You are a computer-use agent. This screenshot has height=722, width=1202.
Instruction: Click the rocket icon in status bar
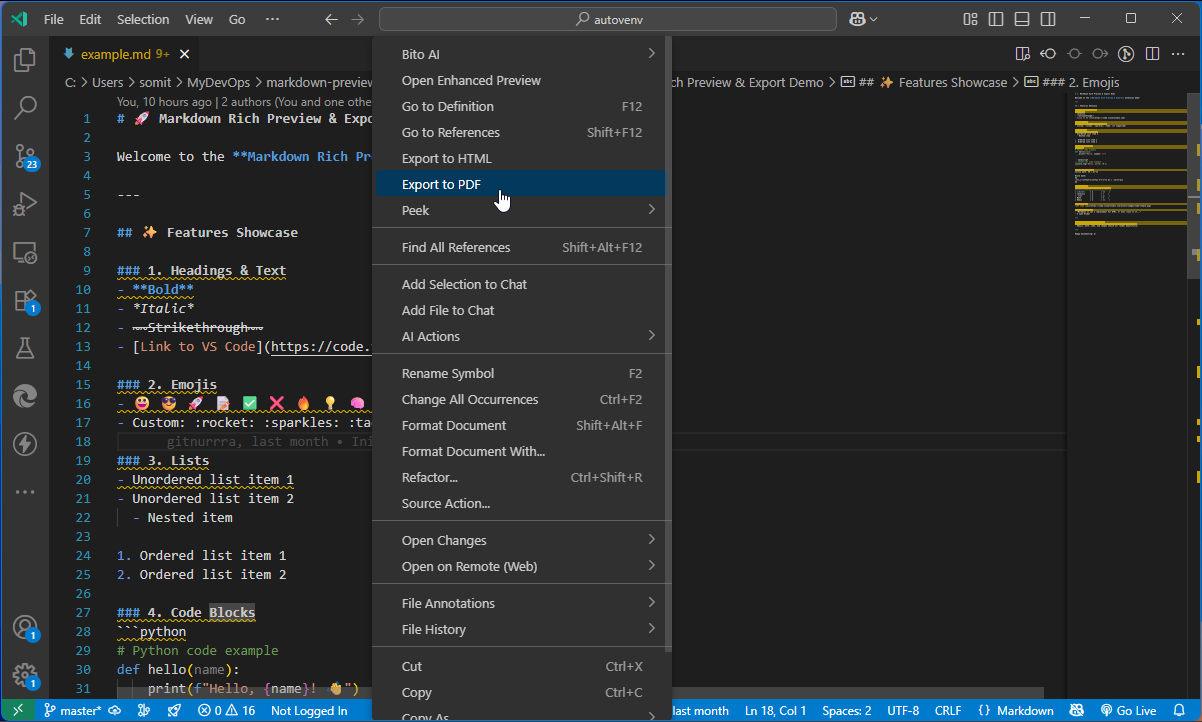174,711
